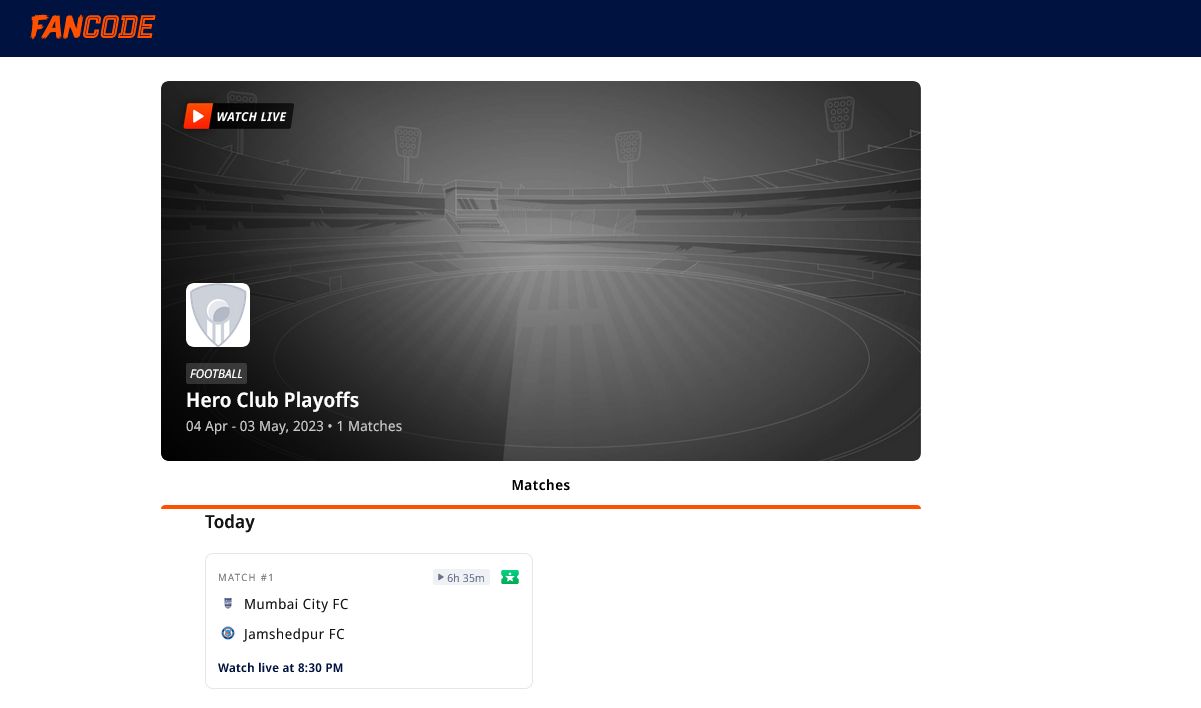
Task: Click empty space inside match card
Action: [x=440, y=640]
